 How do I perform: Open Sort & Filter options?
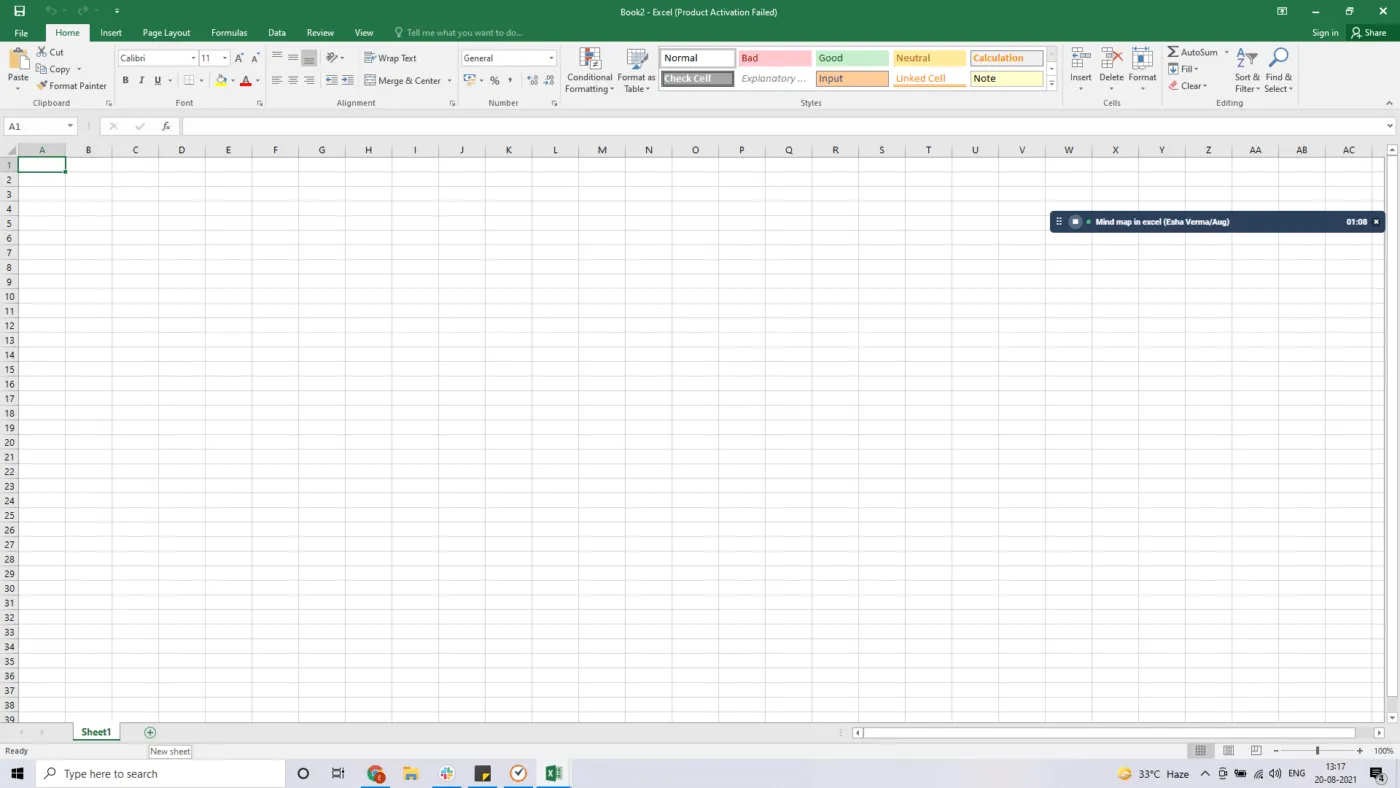click(1245, 70)
